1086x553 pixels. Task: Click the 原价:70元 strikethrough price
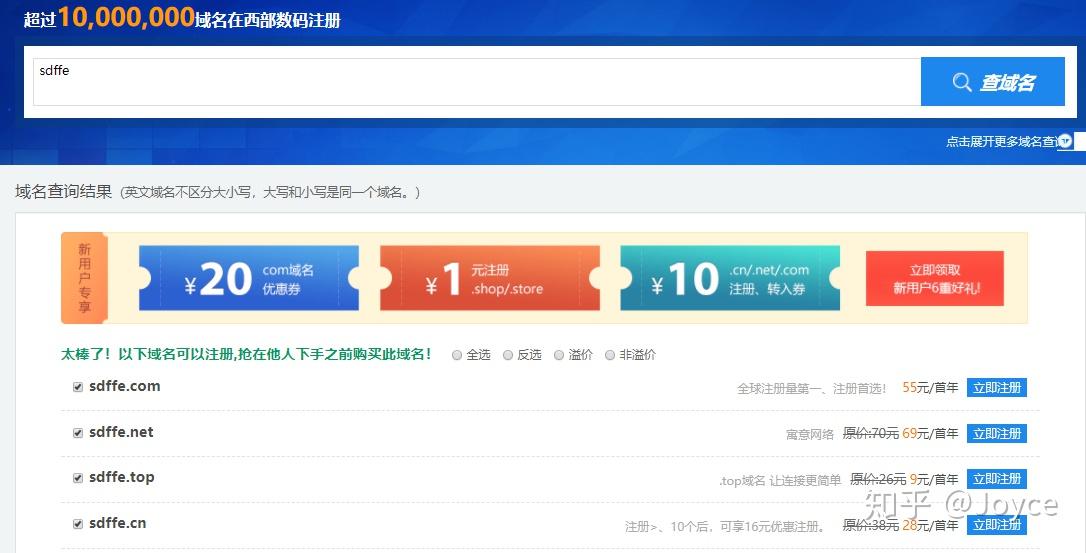click(x=871, y=434)
